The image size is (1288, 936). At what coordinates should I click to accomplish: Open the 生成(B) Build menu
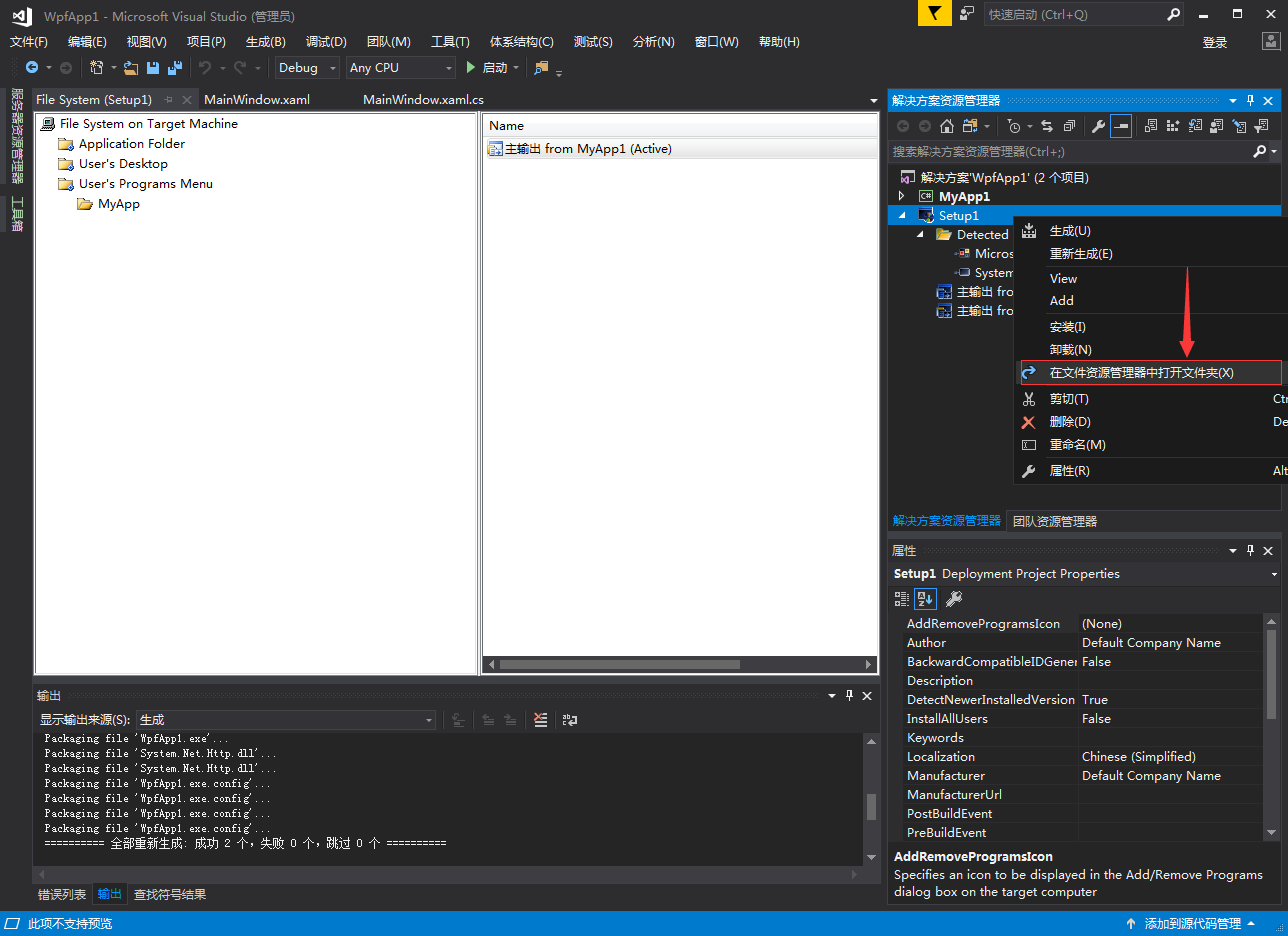point(266,41)
